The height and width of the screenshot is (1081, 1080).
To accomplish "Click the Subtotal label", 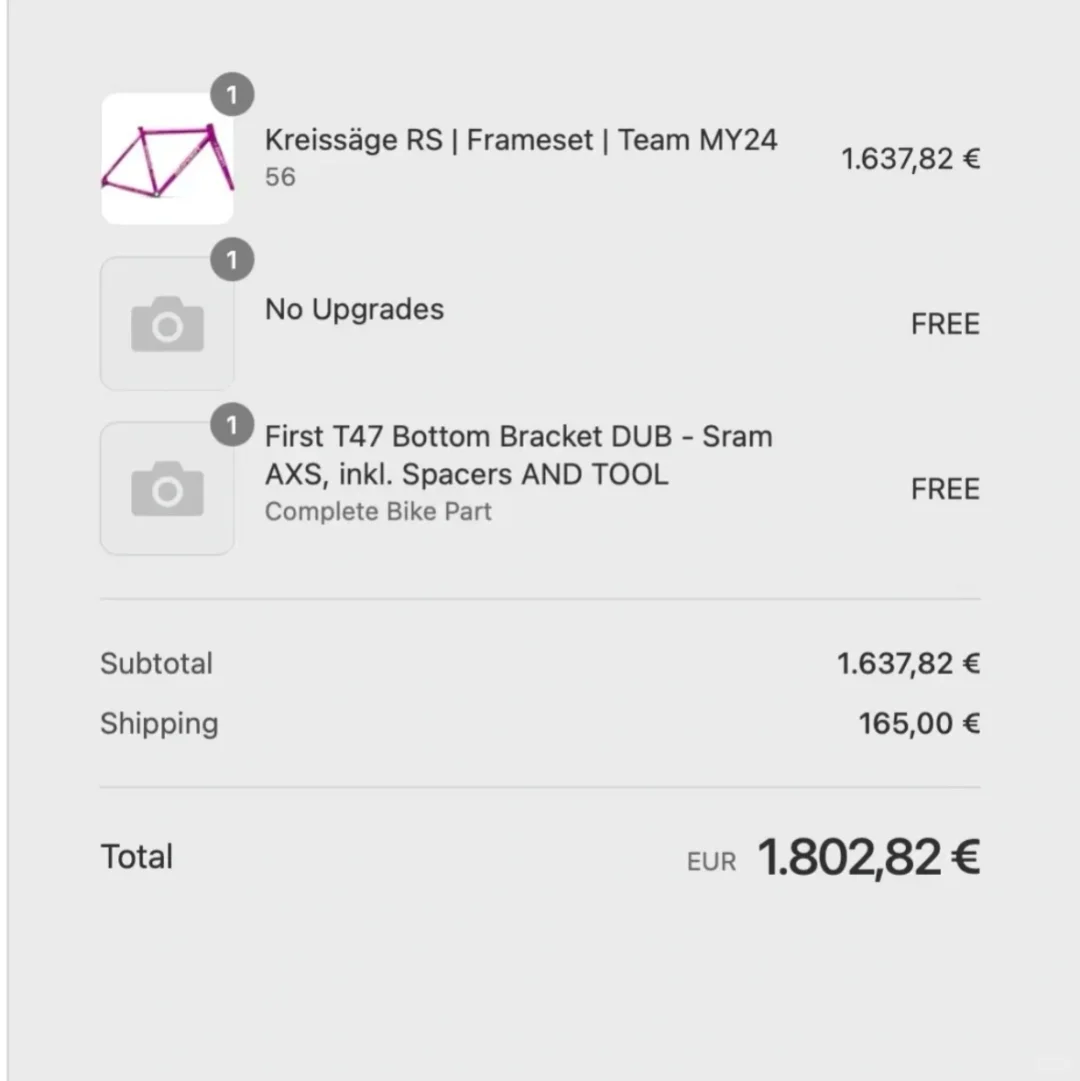I will (156, 664).
